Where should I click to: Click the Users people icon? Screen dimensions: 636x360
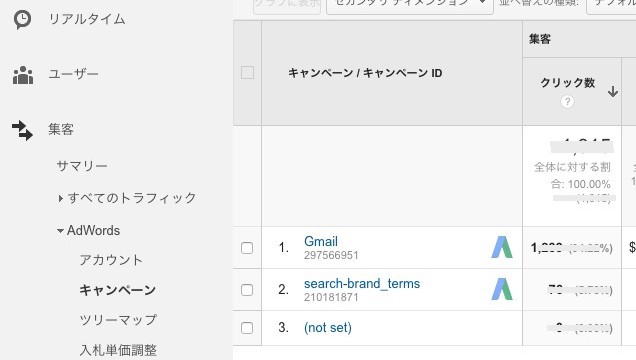(x=23, y=75)
